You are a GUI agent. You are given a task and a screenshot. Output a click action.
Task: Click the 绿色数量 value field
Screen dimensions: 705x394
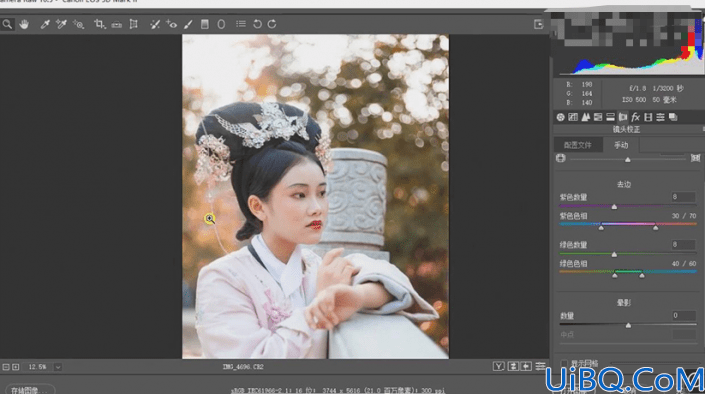683,245
